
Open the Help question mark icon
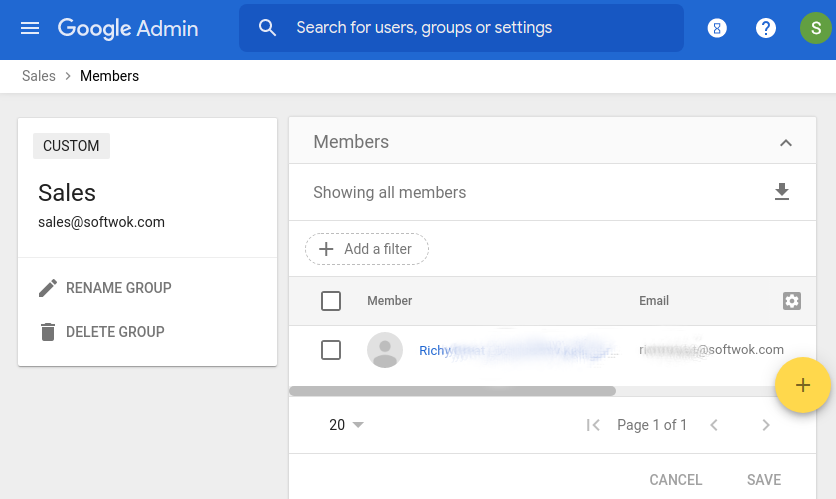click(766, 28)
